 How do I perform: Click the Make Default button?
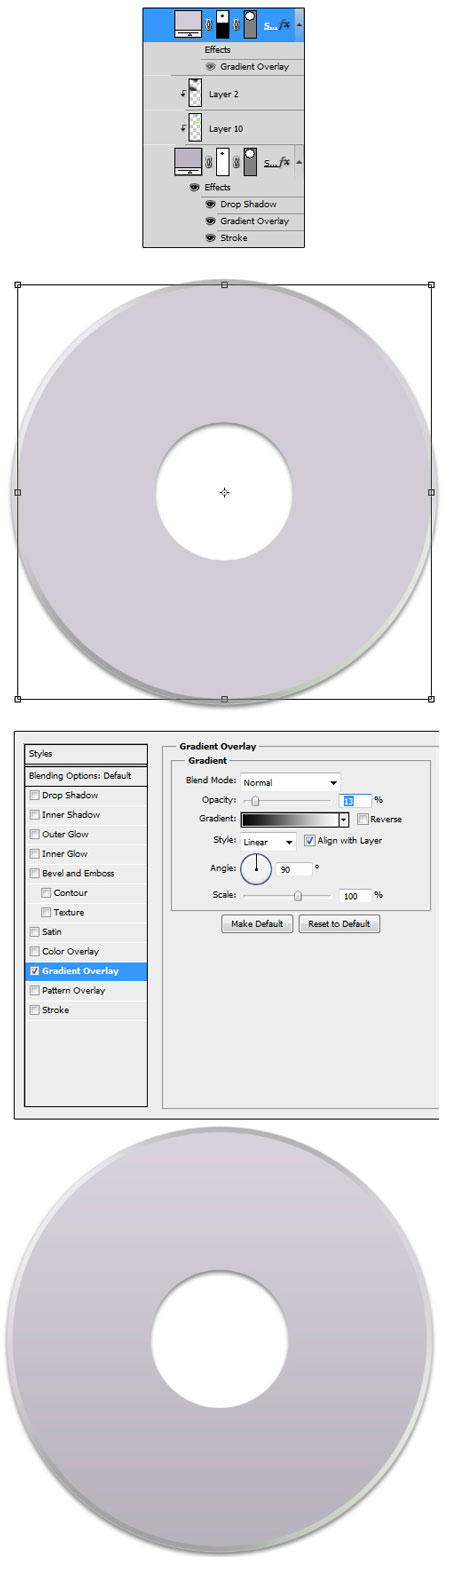(x=257, y=924)
